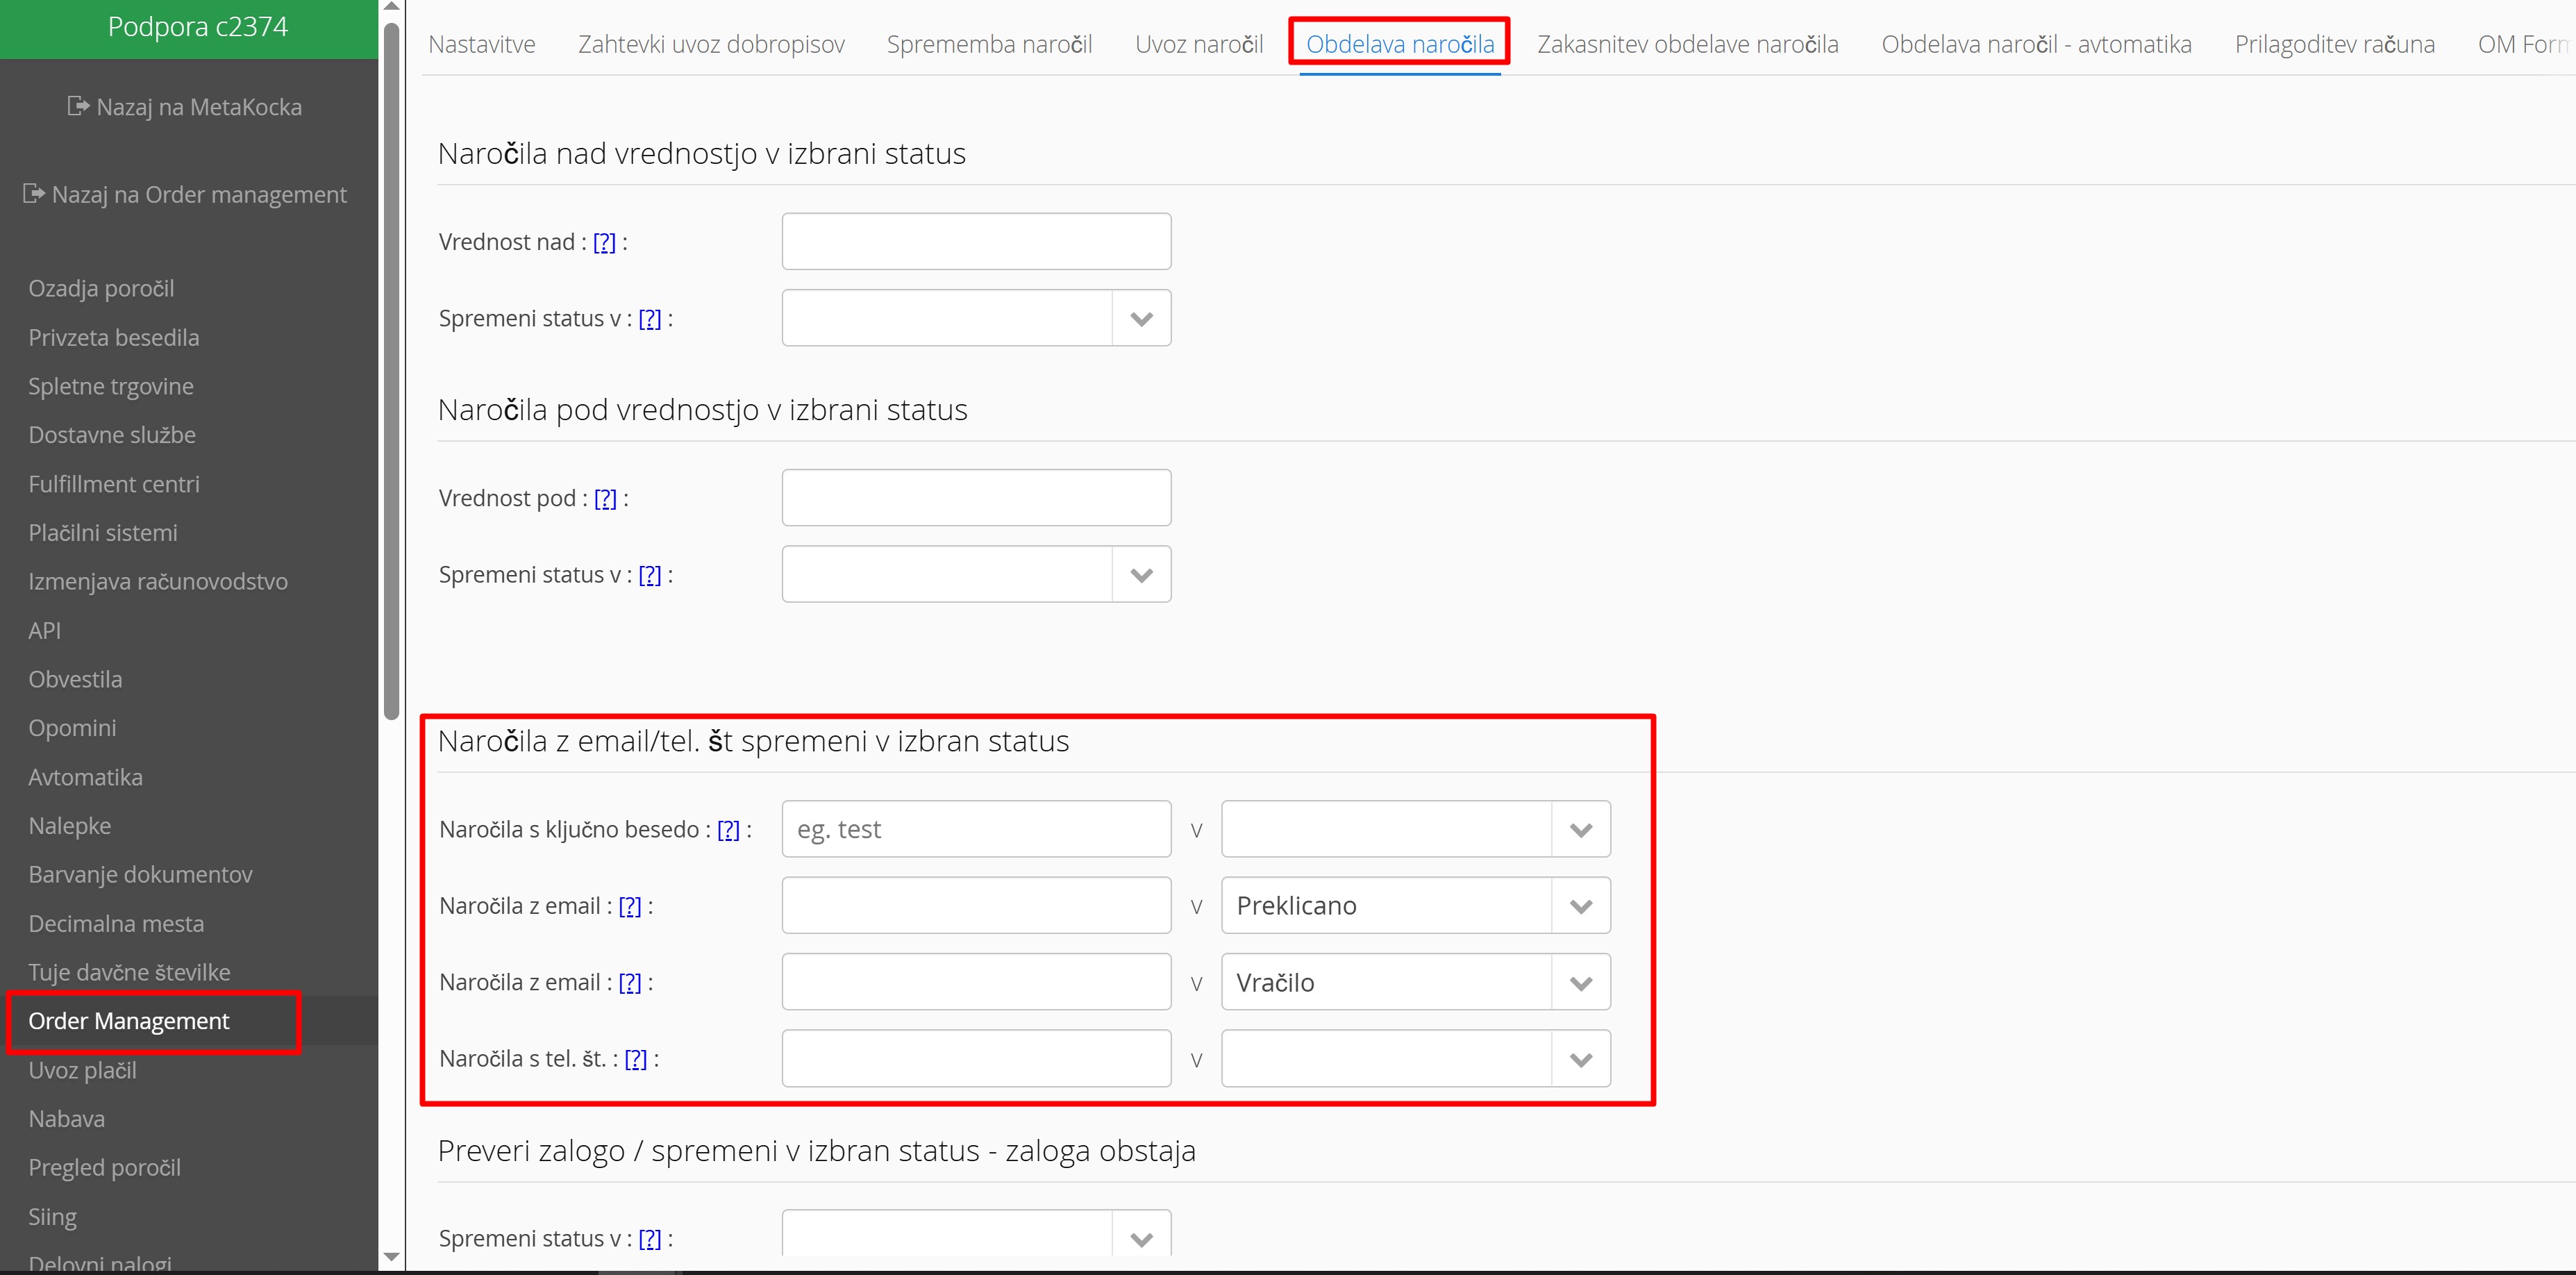Open Obdelava naročil - avtomatika tab
Viewport: 2576px width, 1275px height.
point(2036,44)
